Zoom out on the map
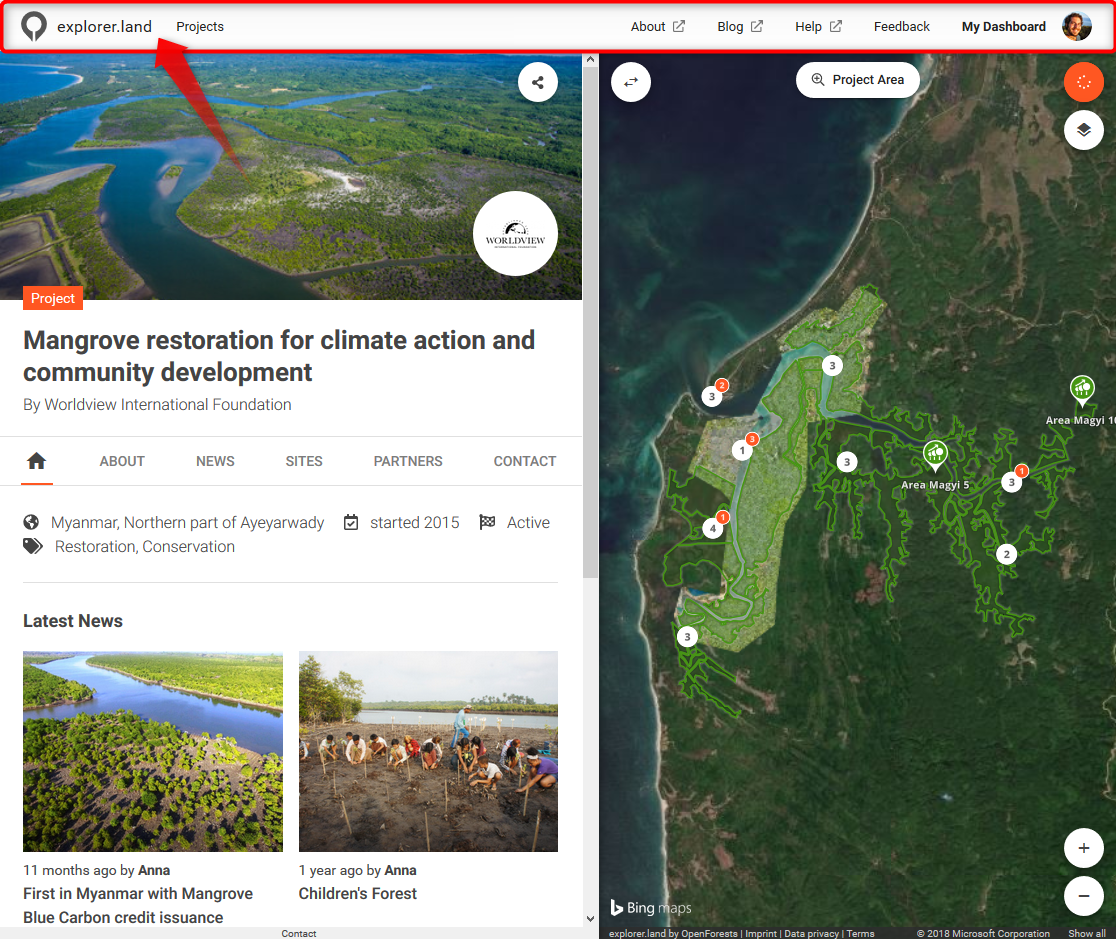Viewport: 1116px width, 939px height. [1083, 896]
